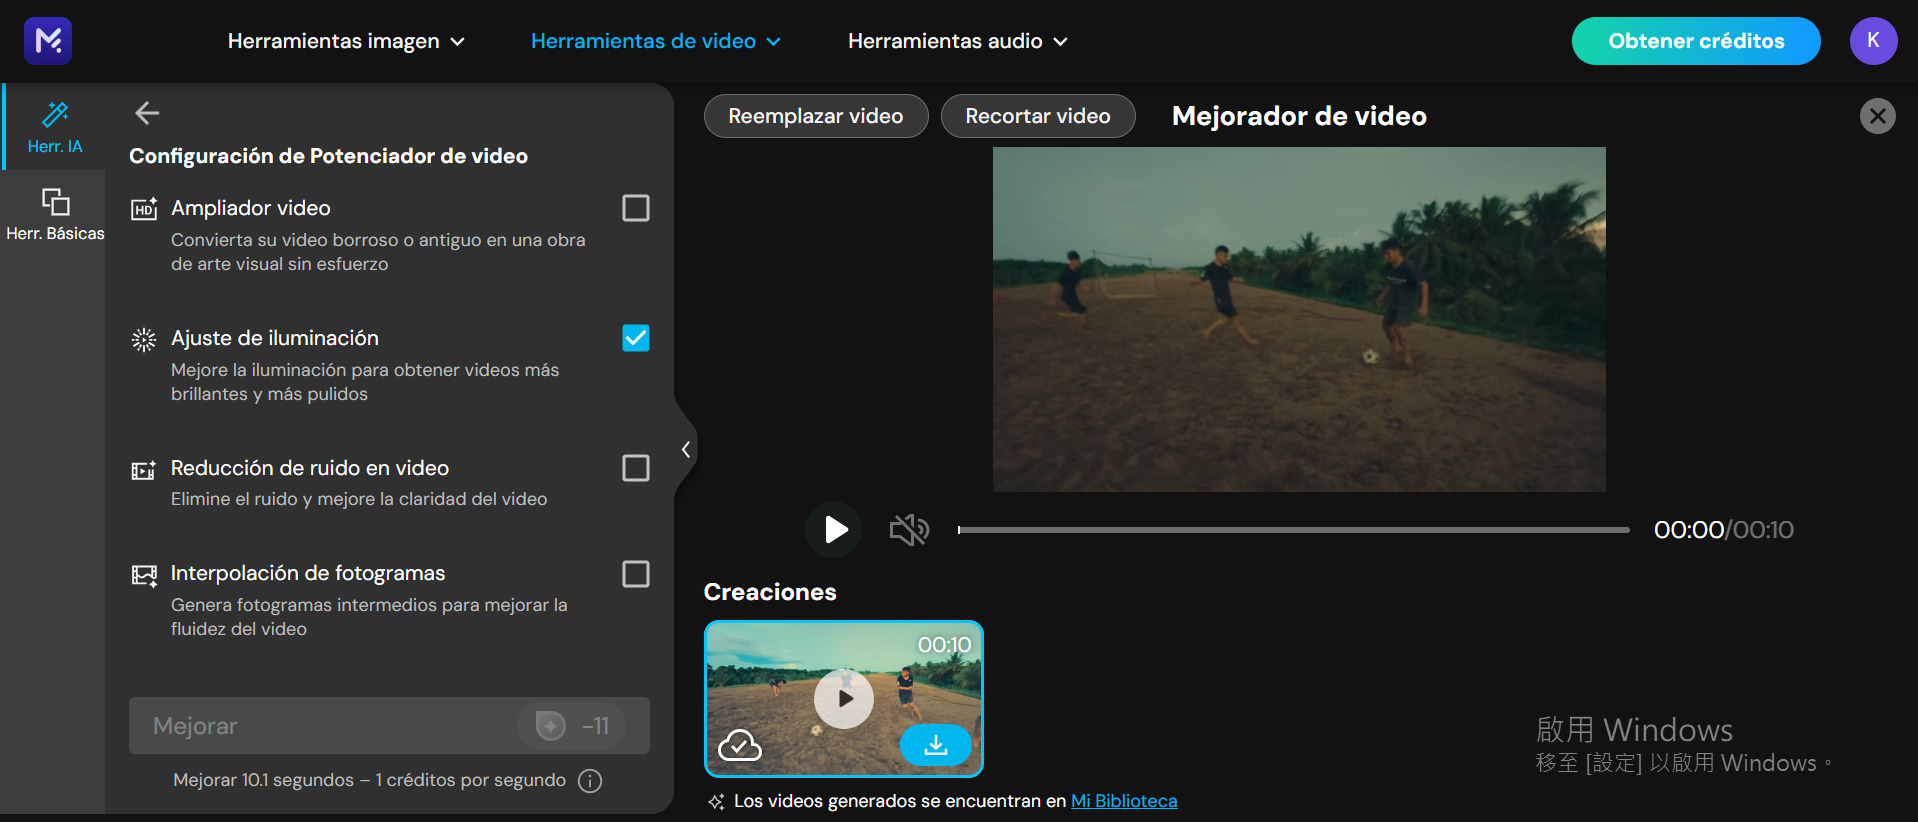This screenshot has height=822, width=1918.
Task: Open the creation thumbnail in Creaciones
Action: [x=844, y=699]
